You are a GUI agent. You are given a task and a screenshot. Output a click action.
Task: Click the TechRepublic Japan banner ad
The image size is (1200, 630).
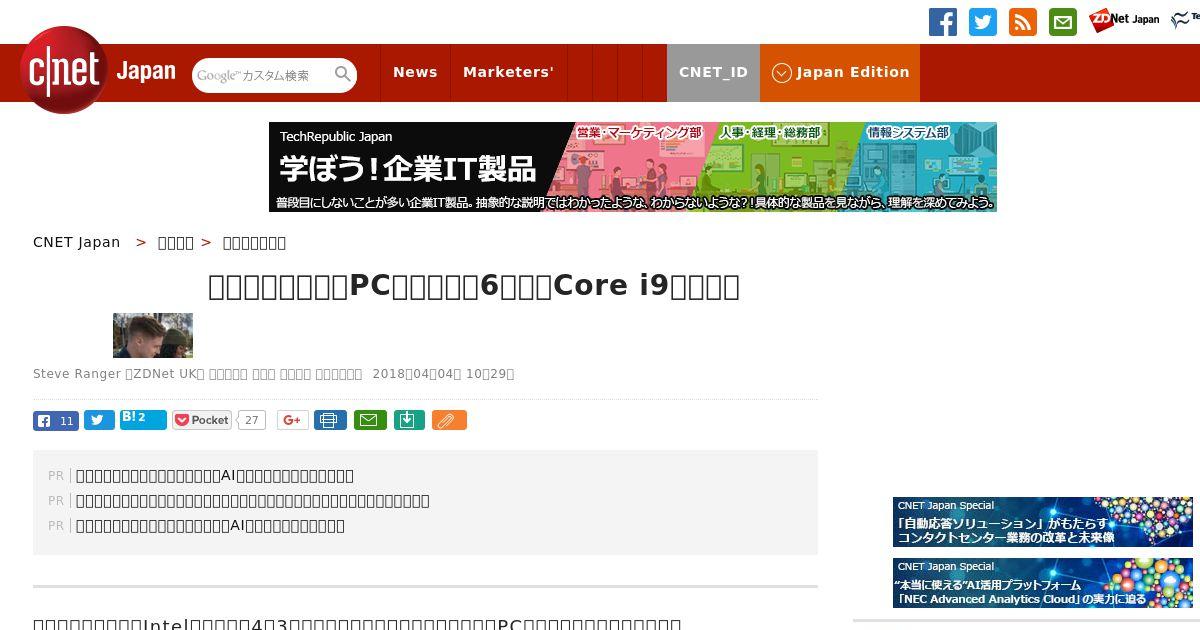click(633, 167)
